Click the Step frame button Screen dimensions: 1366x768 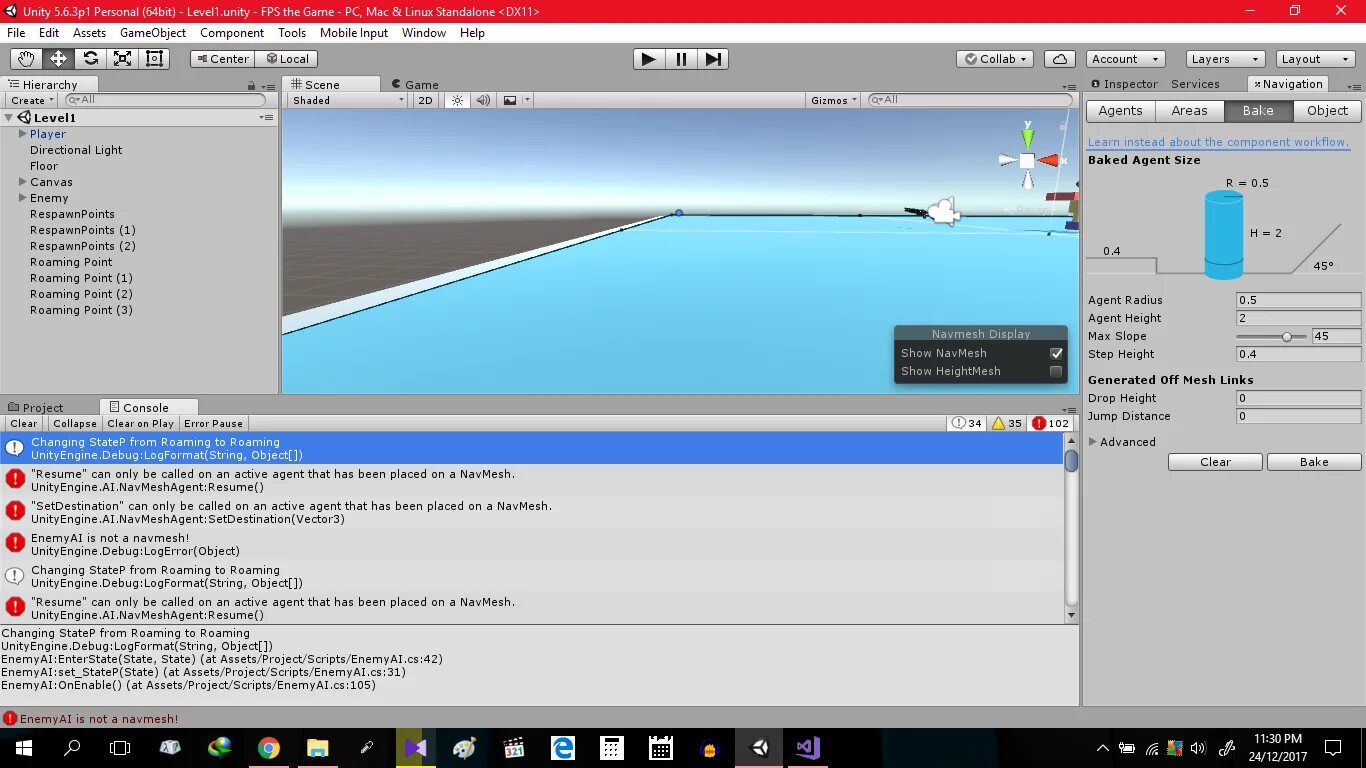[713, 59]
